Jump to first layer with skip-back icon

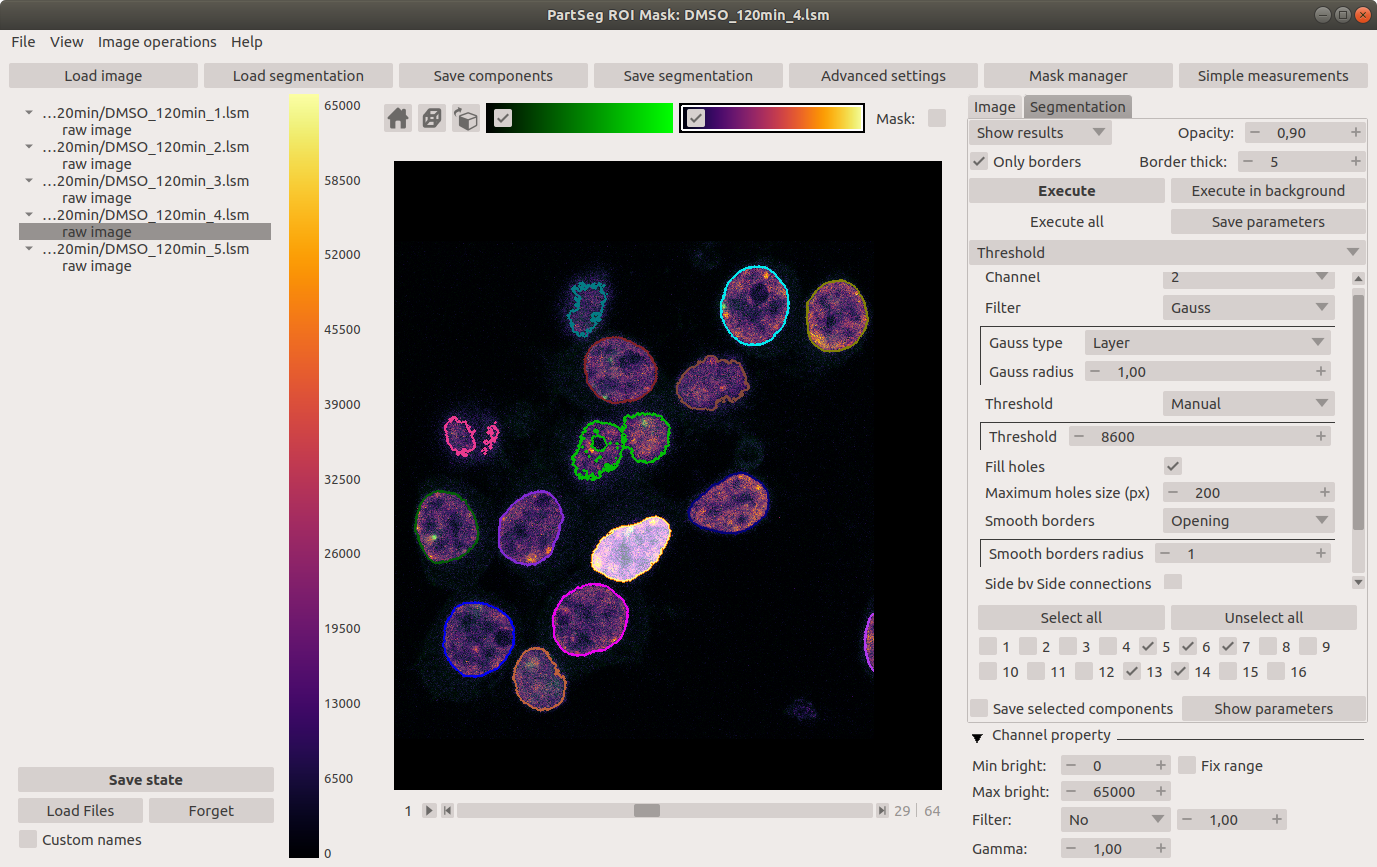pyautogui.click(x=447, y=811)
